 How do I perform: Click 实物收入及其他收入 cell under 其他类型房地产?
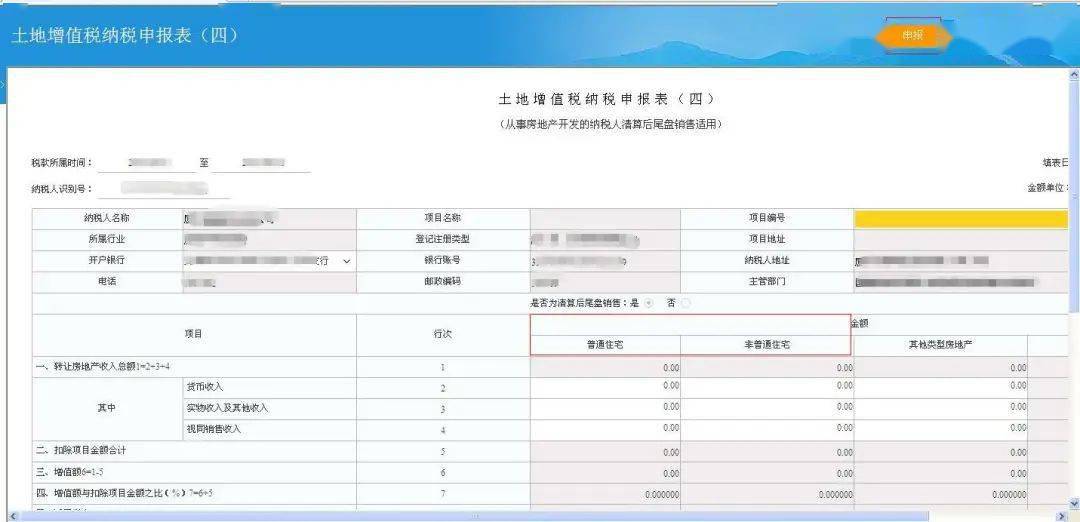click(941, 409)
